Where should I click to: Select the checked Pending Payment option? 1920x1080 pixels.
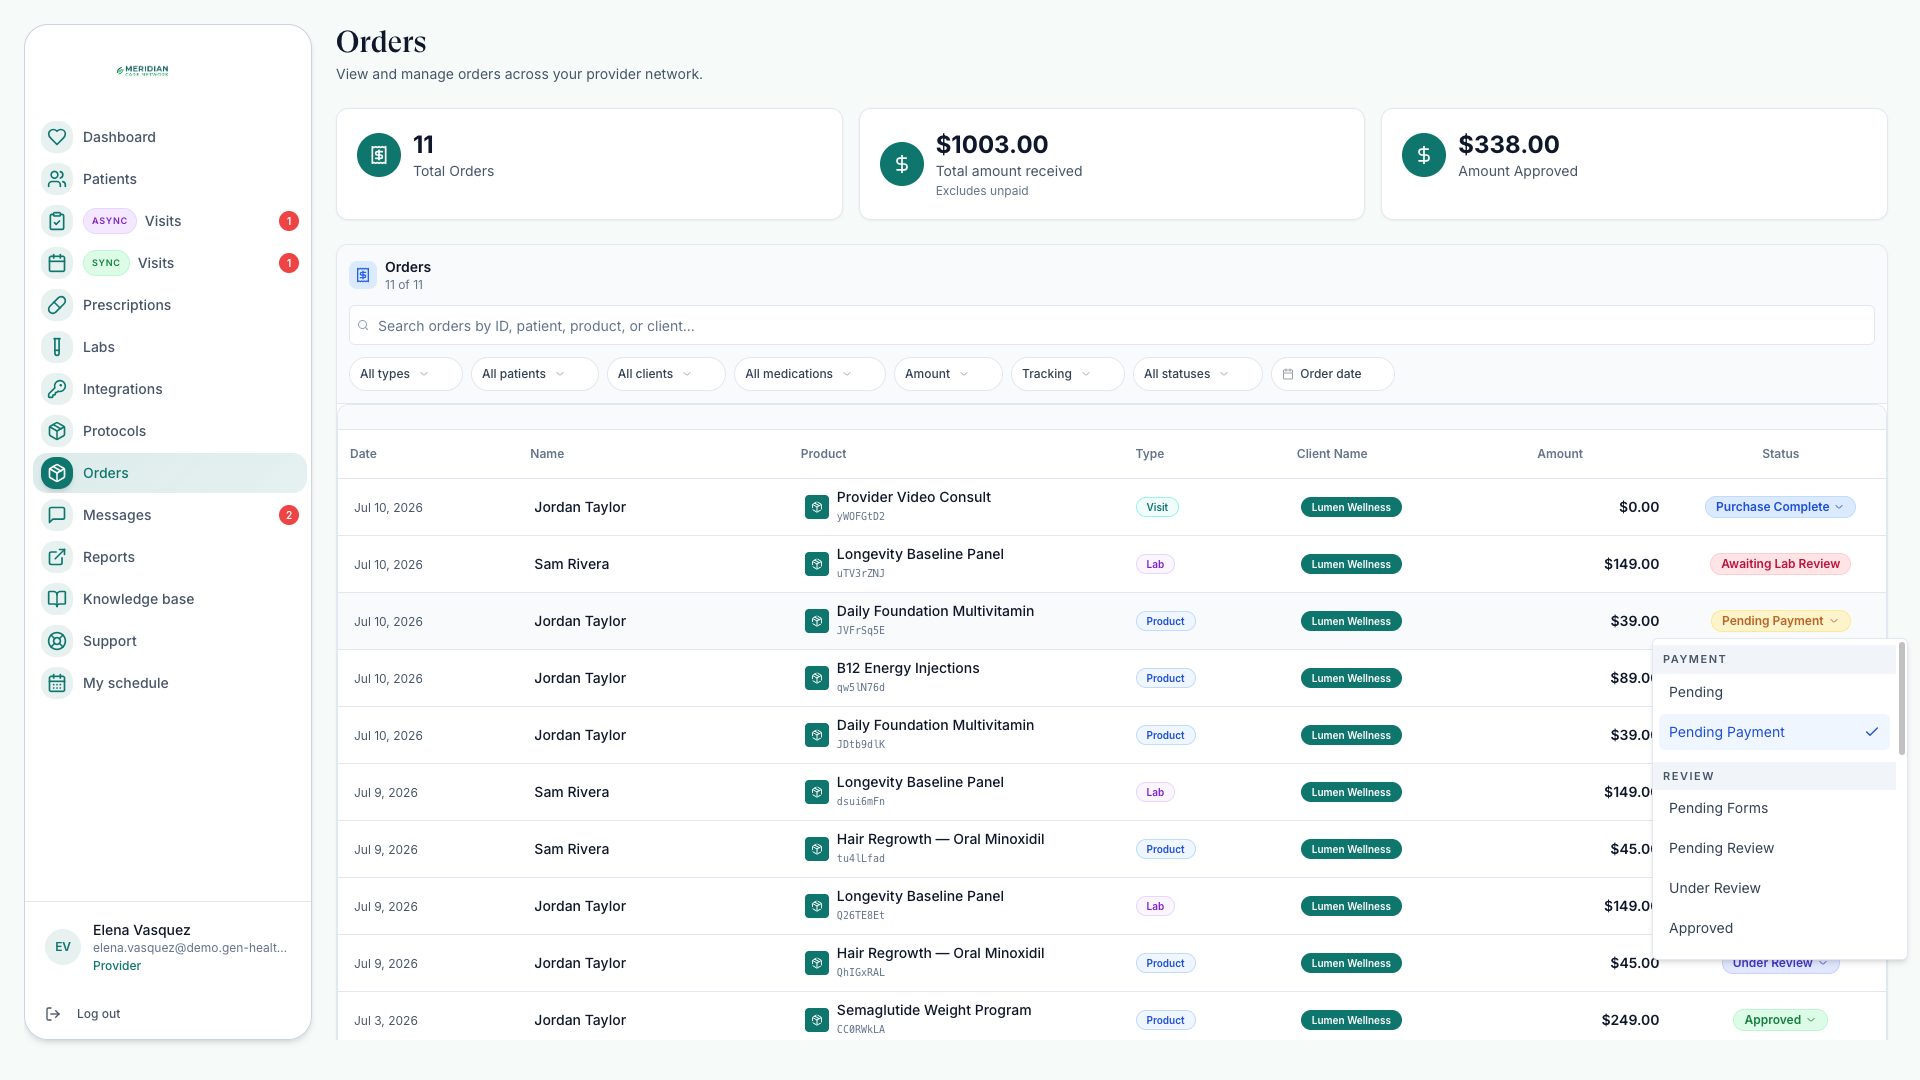(x=1774, y=732)
